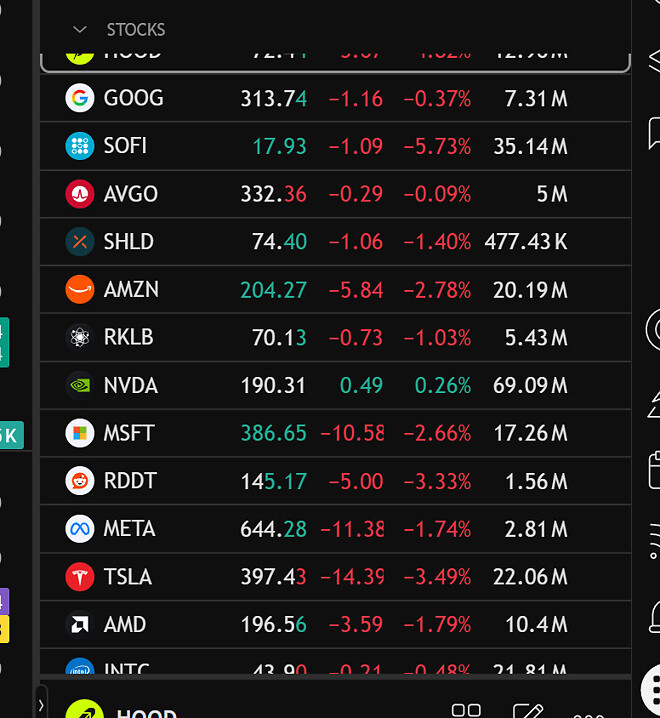Click TSLA's -3.49% change value
660x718 pixels.
tap(437, 577)
